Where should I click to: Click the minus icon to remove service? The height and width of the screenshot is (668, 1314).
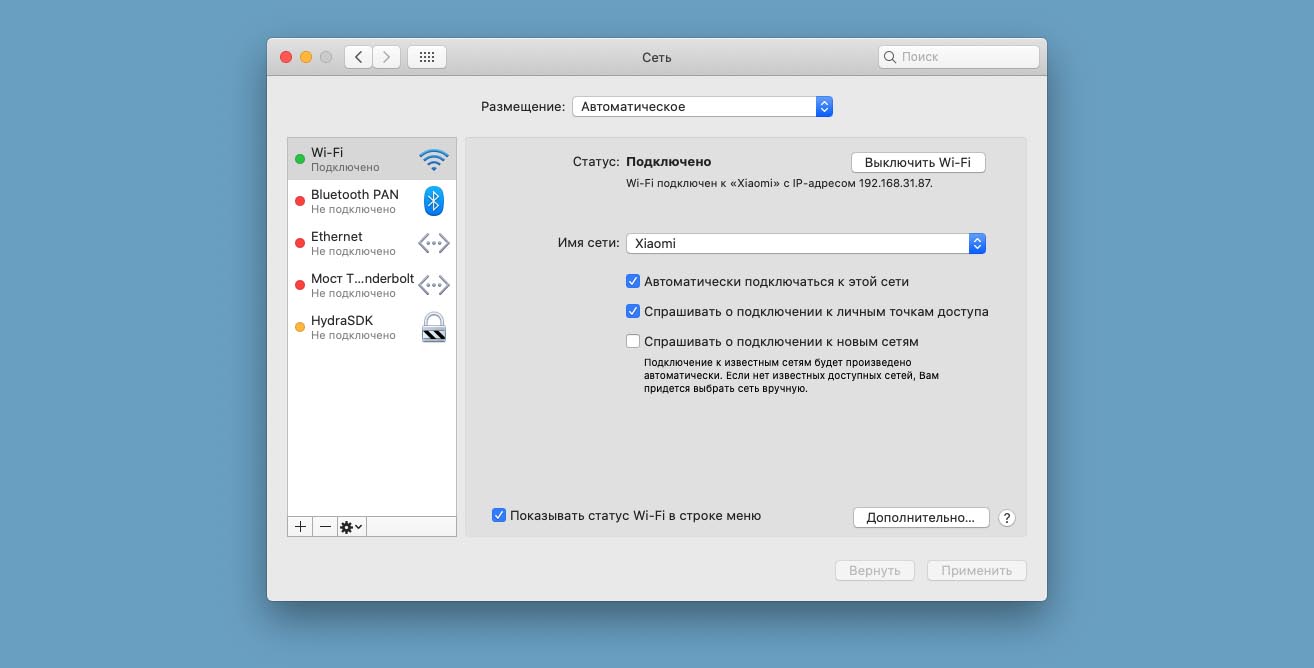[x=325, y=526]
